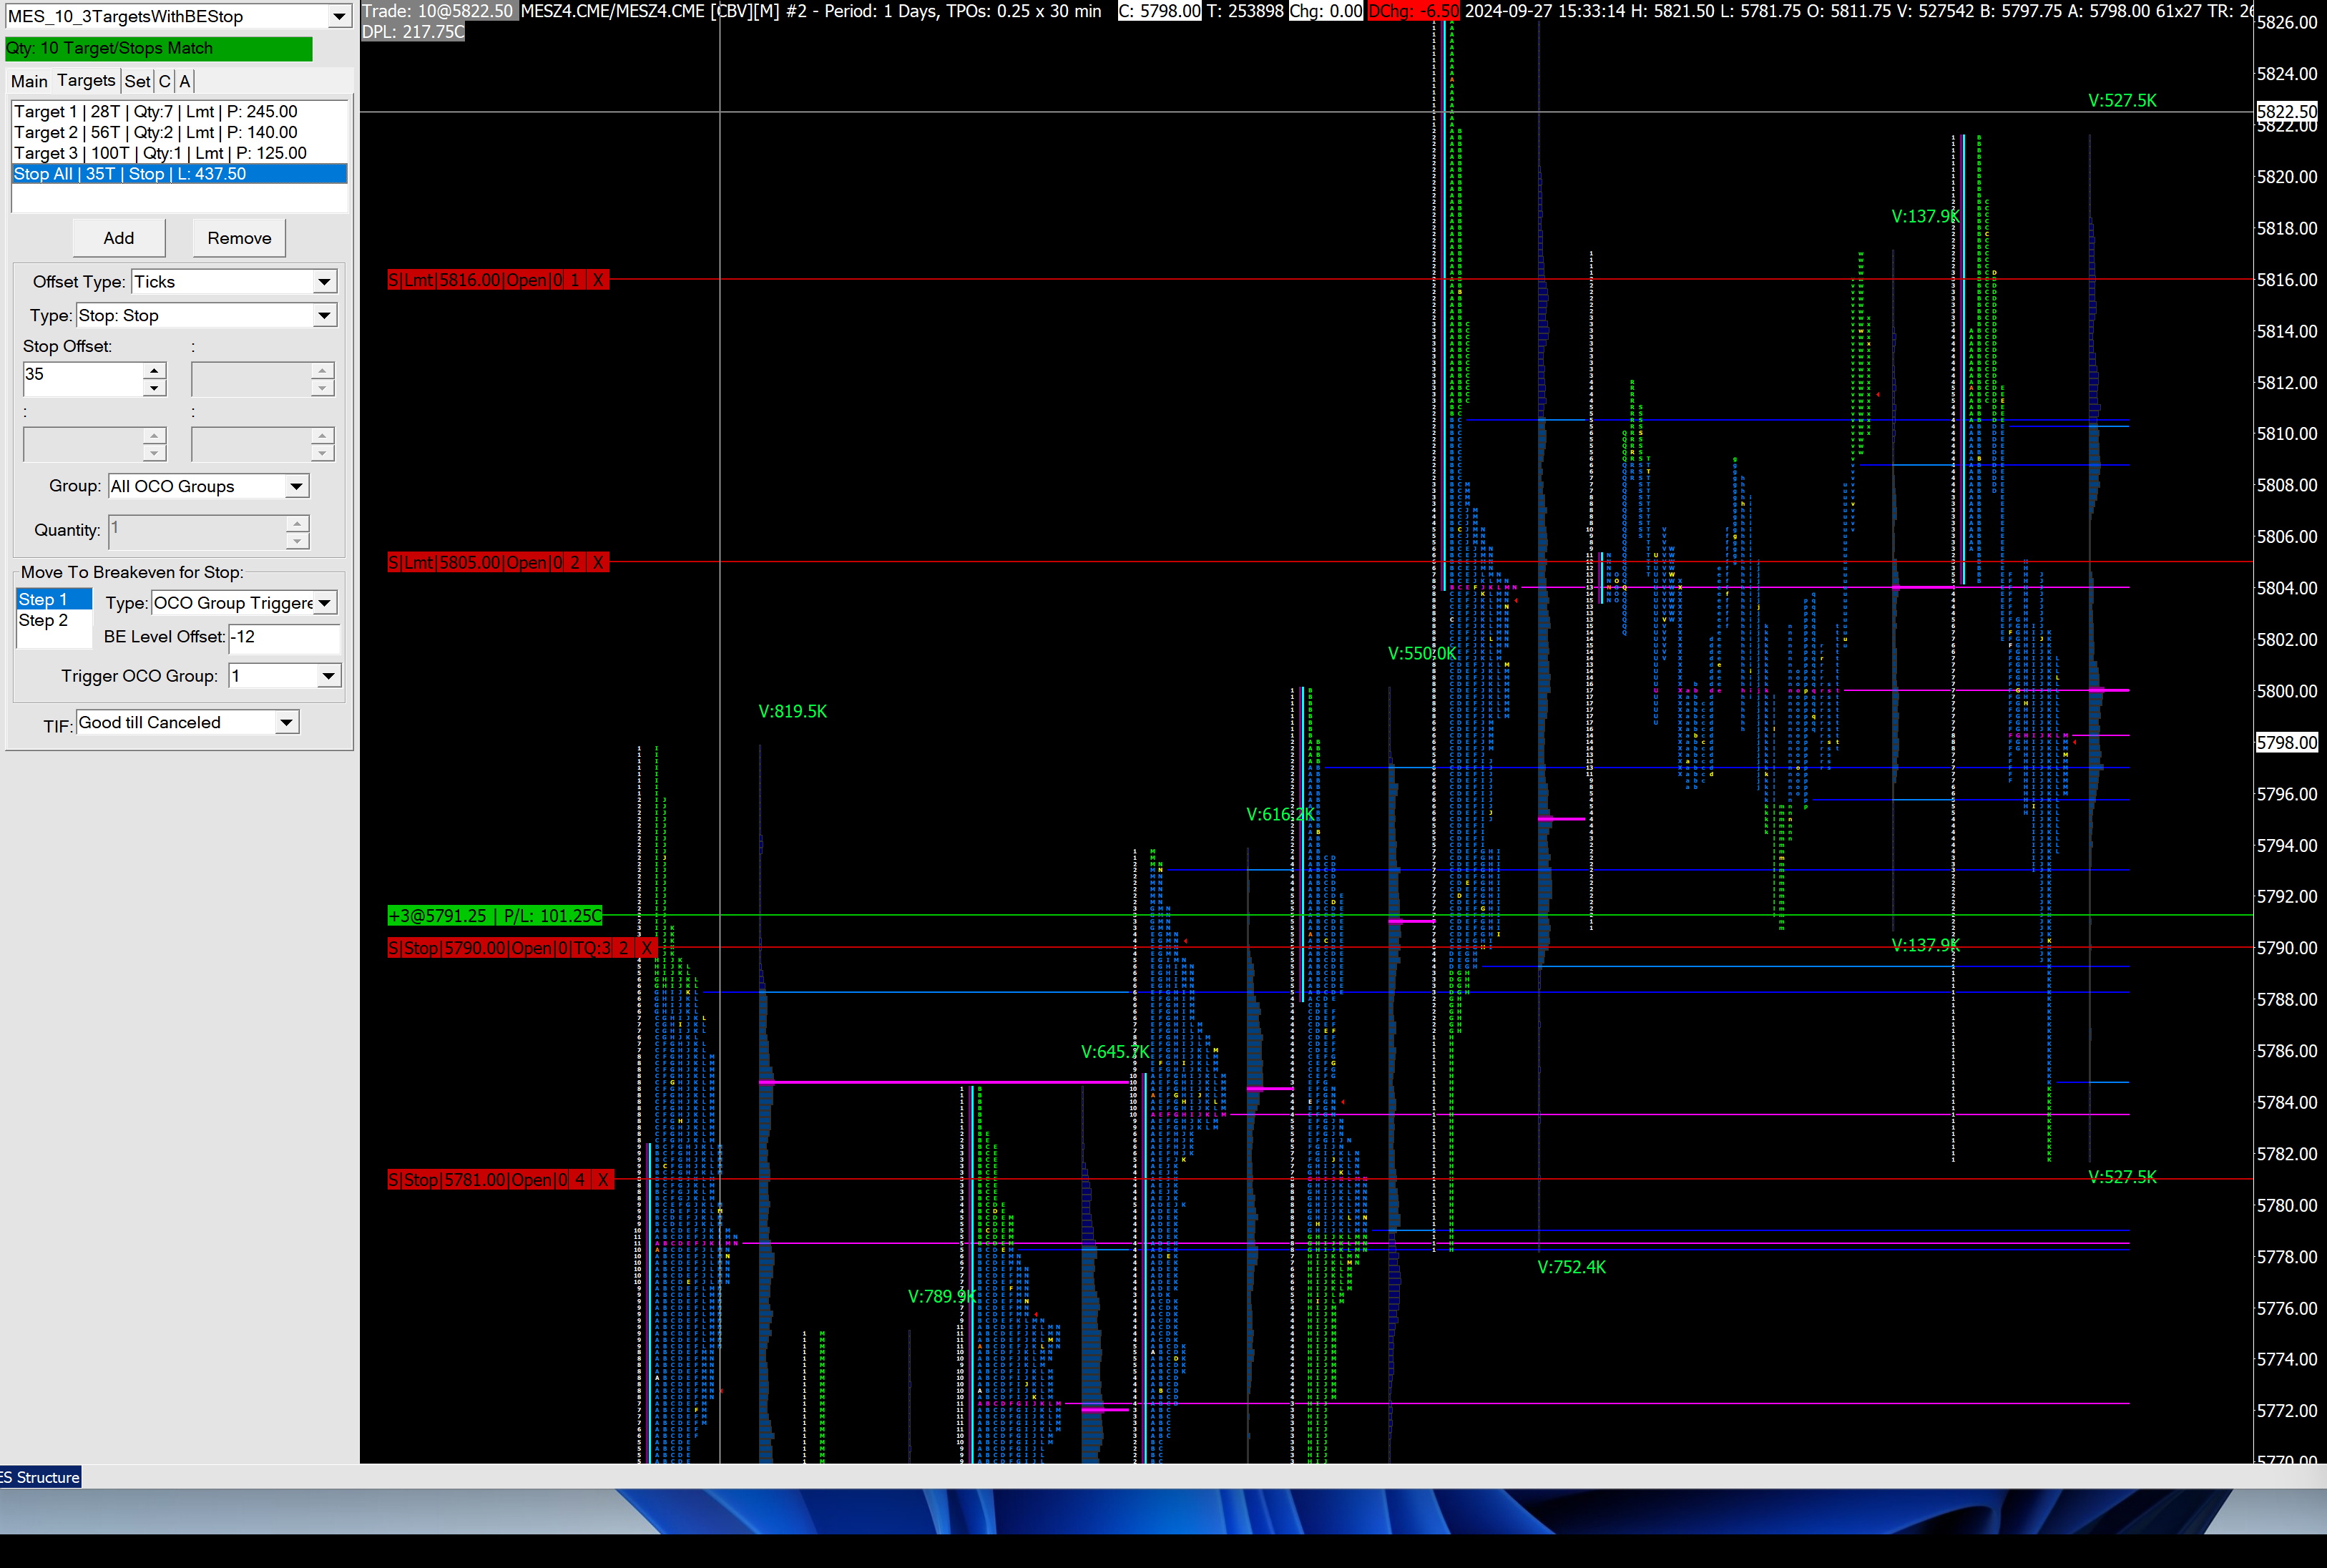
Task: Expand the TIF Good till Canceled dropdown
Action: [286, 723]
